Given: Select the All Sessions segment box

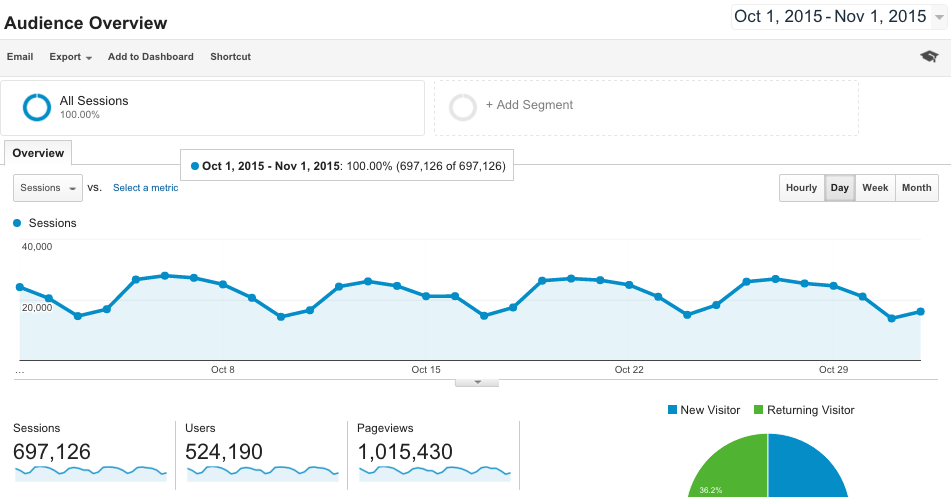Looking at the screenshot, I should pos(212,108).
